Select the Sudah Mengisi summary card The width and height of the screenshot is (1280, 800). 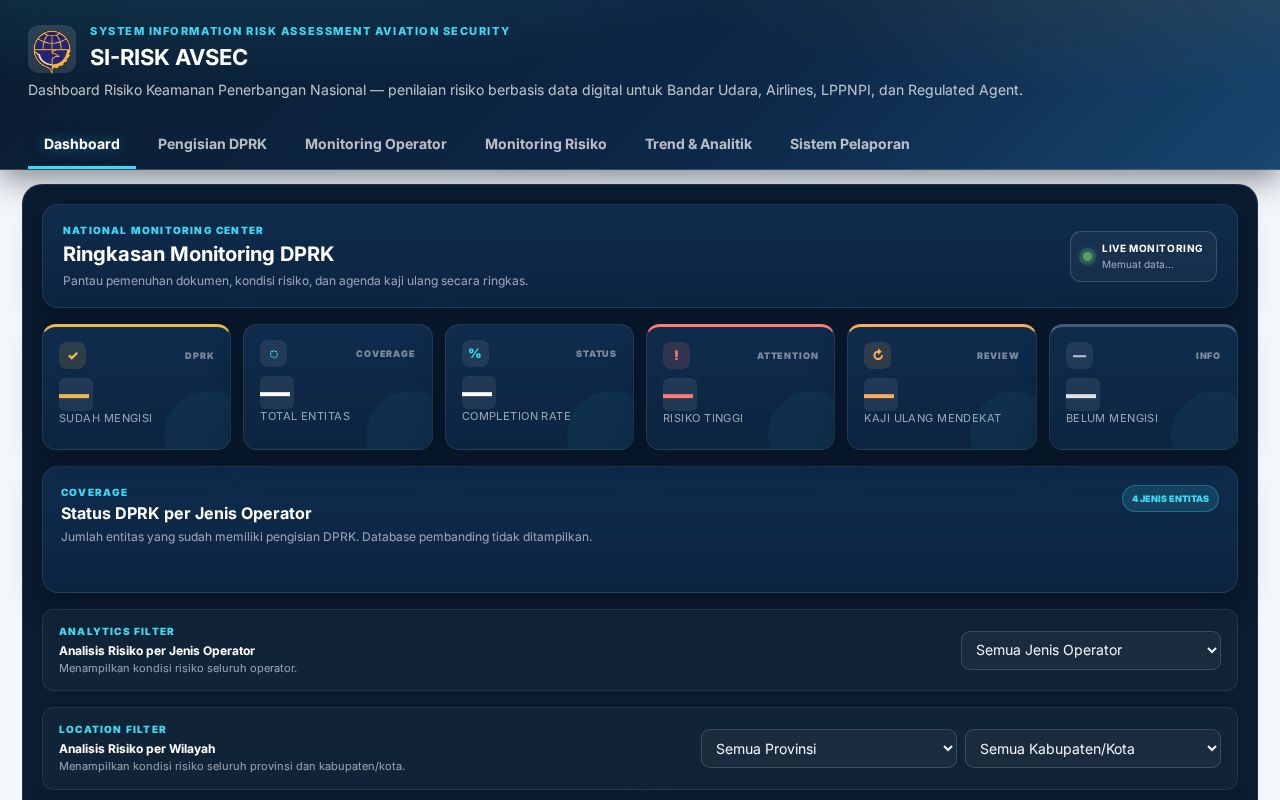pyautogui.click(x=137, y=387)
